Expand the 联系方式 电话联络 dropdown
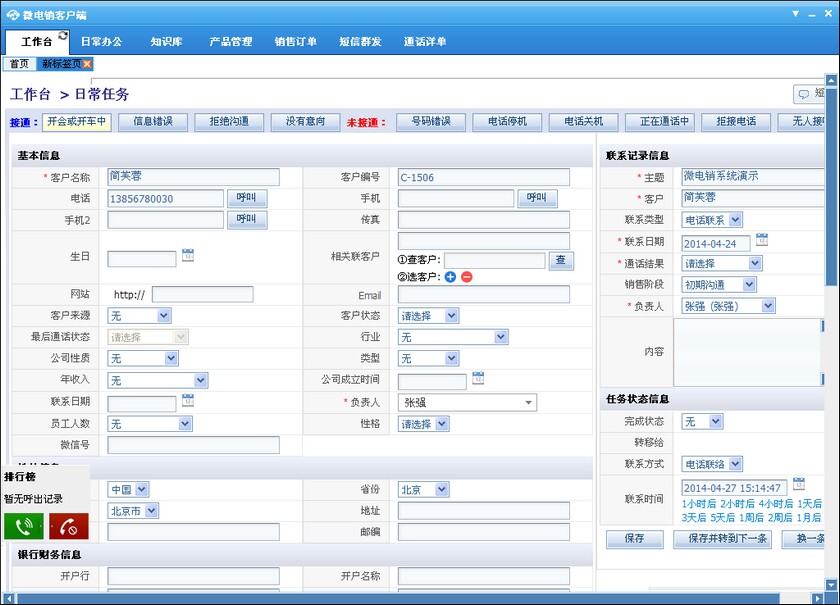Image resolution: width=840 pixels, height=605 pixels. 736,464
